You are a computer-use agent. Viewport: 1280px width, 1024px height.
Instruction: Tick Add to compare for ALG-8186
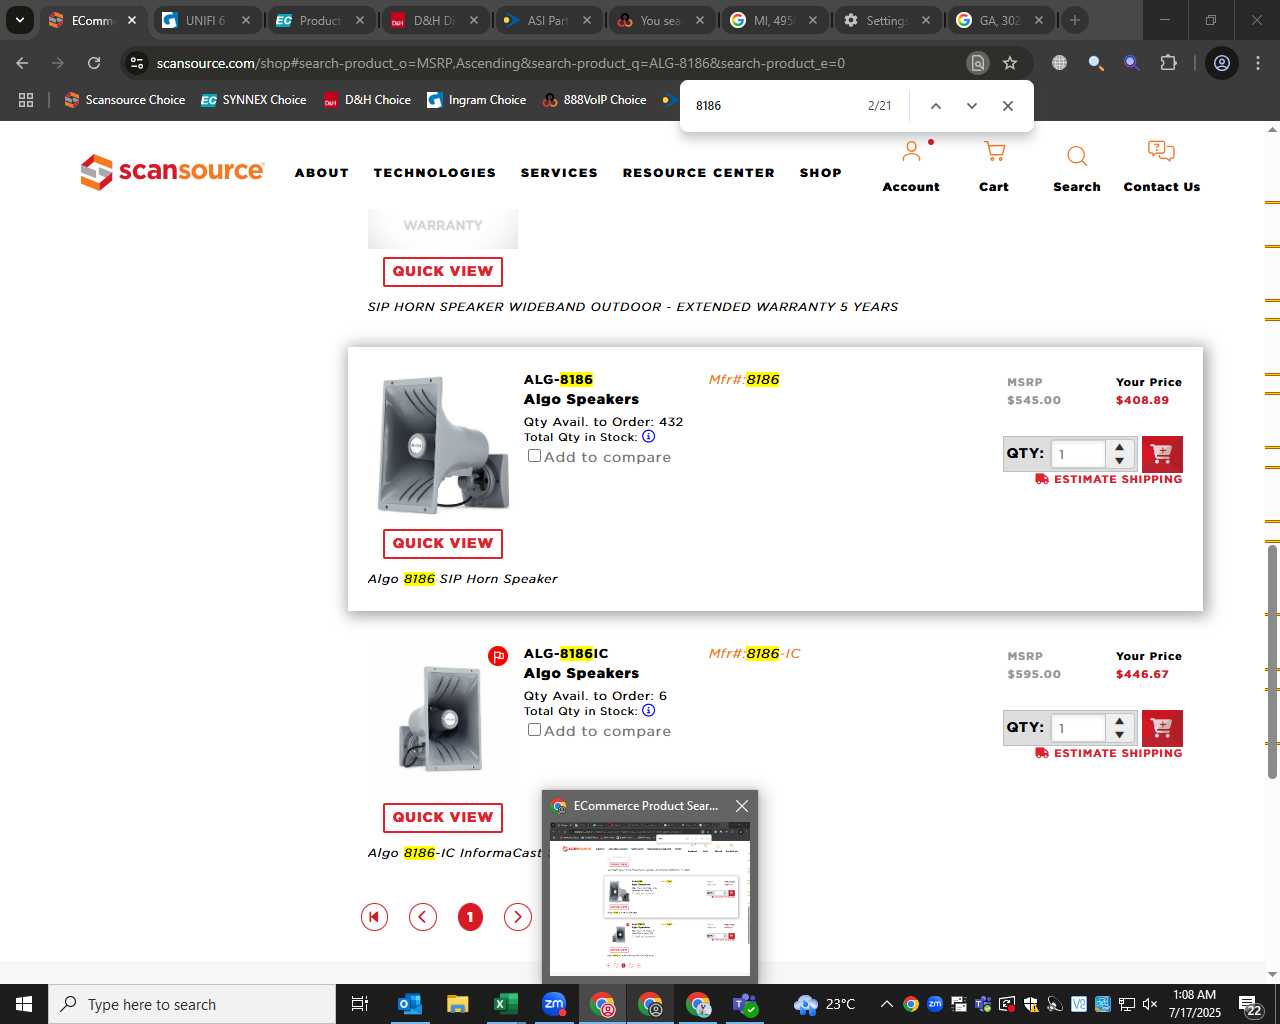535,456
